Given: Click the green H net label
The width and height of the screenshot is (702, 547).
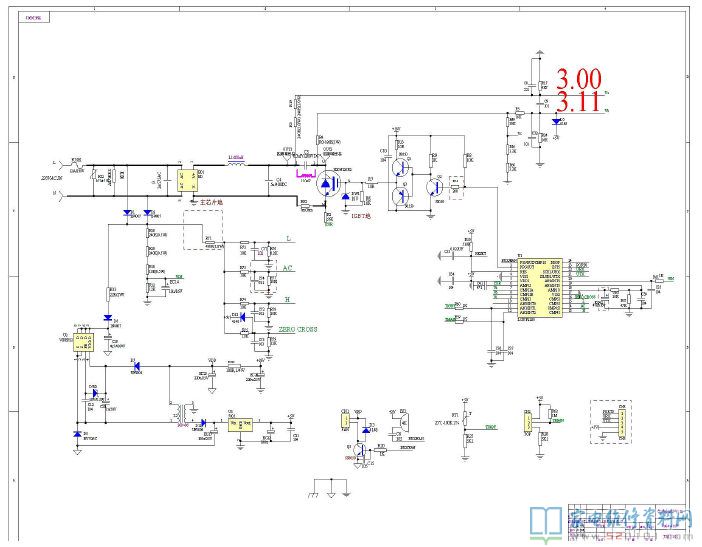Looking at the screenshot, I should [287, 299].
